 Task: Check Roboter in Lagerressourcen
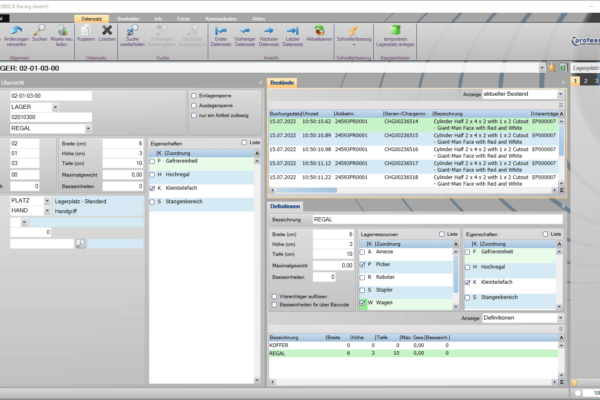click(362, 278)
